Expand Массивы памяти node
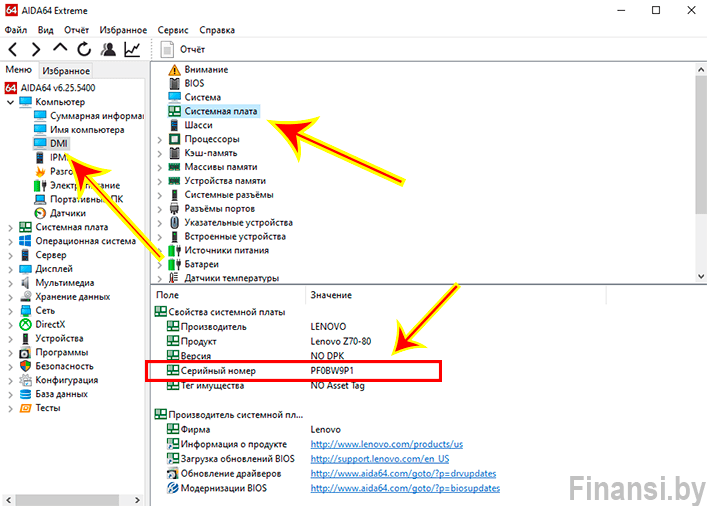 160,168
